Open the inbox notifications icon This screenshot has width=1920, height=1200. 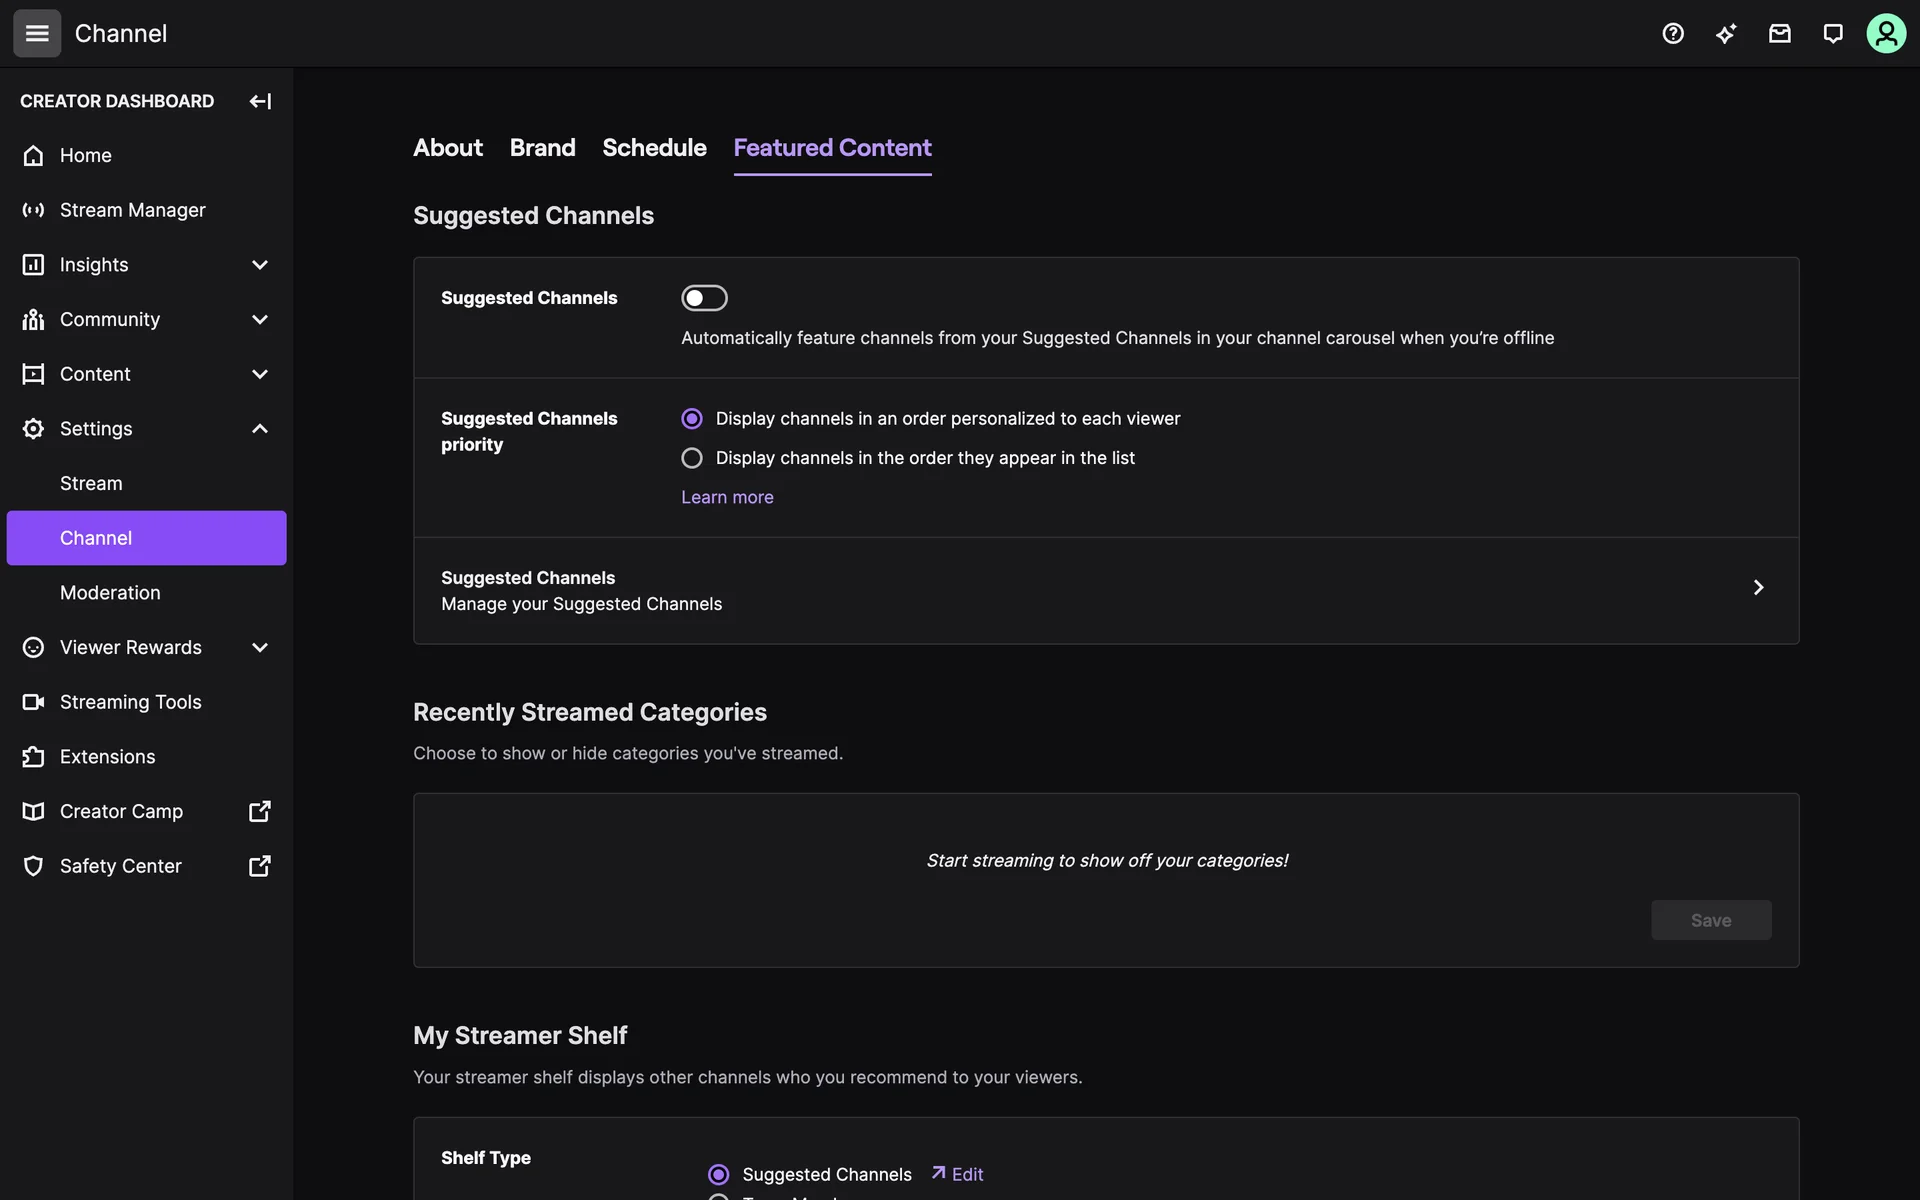tap(1780, 33)
